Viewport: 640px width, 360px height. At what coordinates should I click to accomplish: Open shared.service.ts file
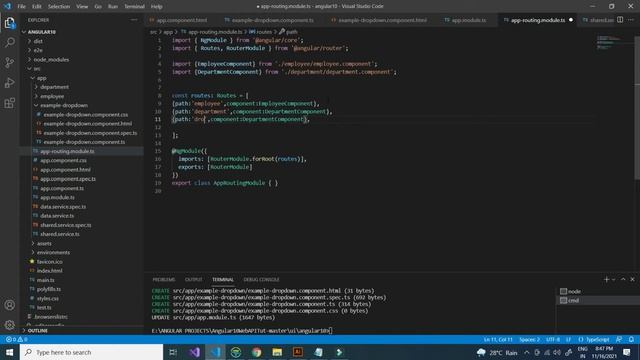(x=60, y=234)
